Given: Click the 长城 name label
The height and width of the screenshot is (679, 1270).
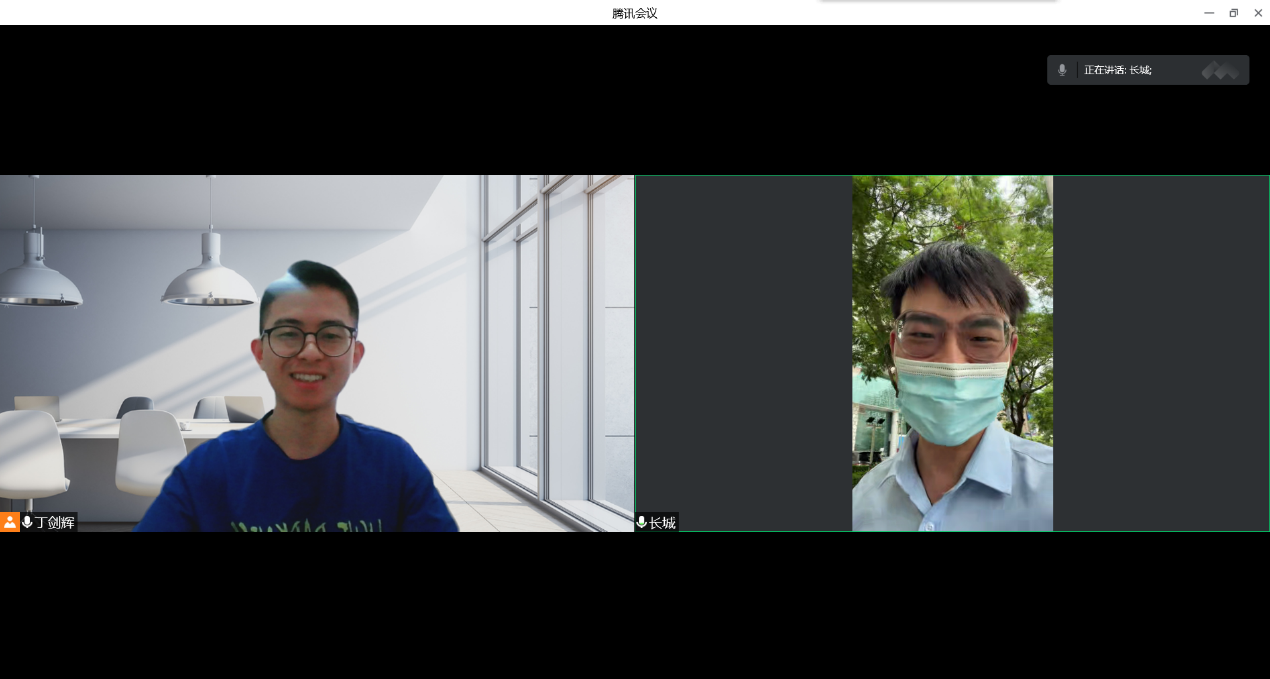Looking at the screenshot, I should coord(662,522).
